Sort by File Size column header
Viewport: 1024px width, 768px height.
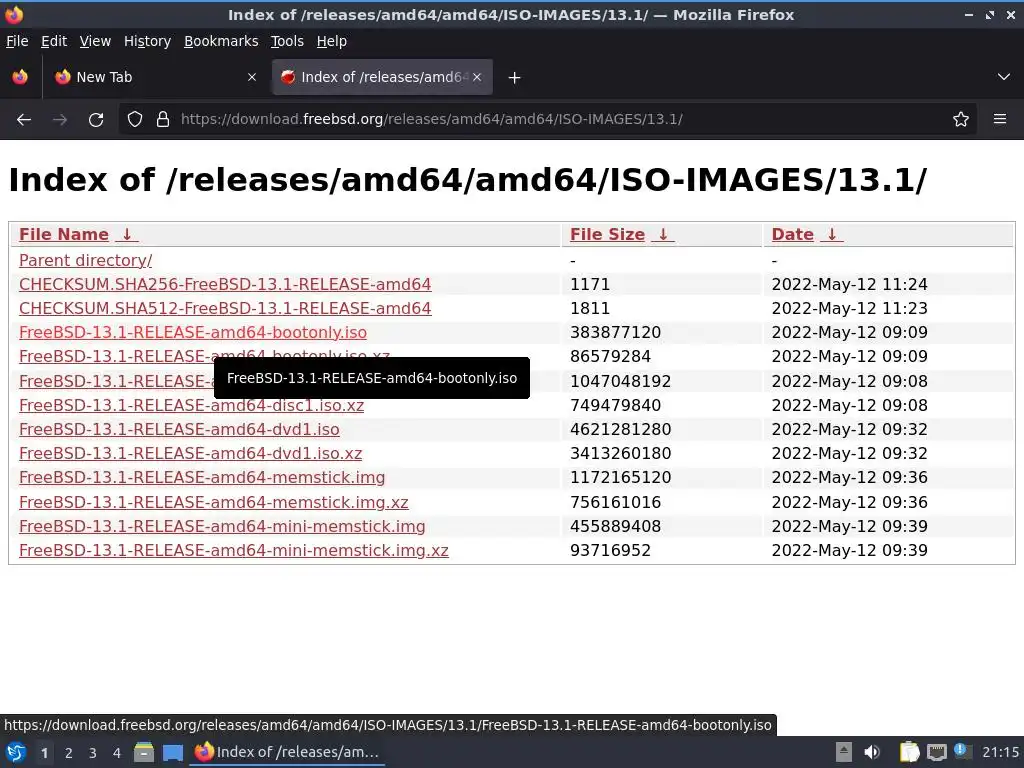tap(607, 234)
